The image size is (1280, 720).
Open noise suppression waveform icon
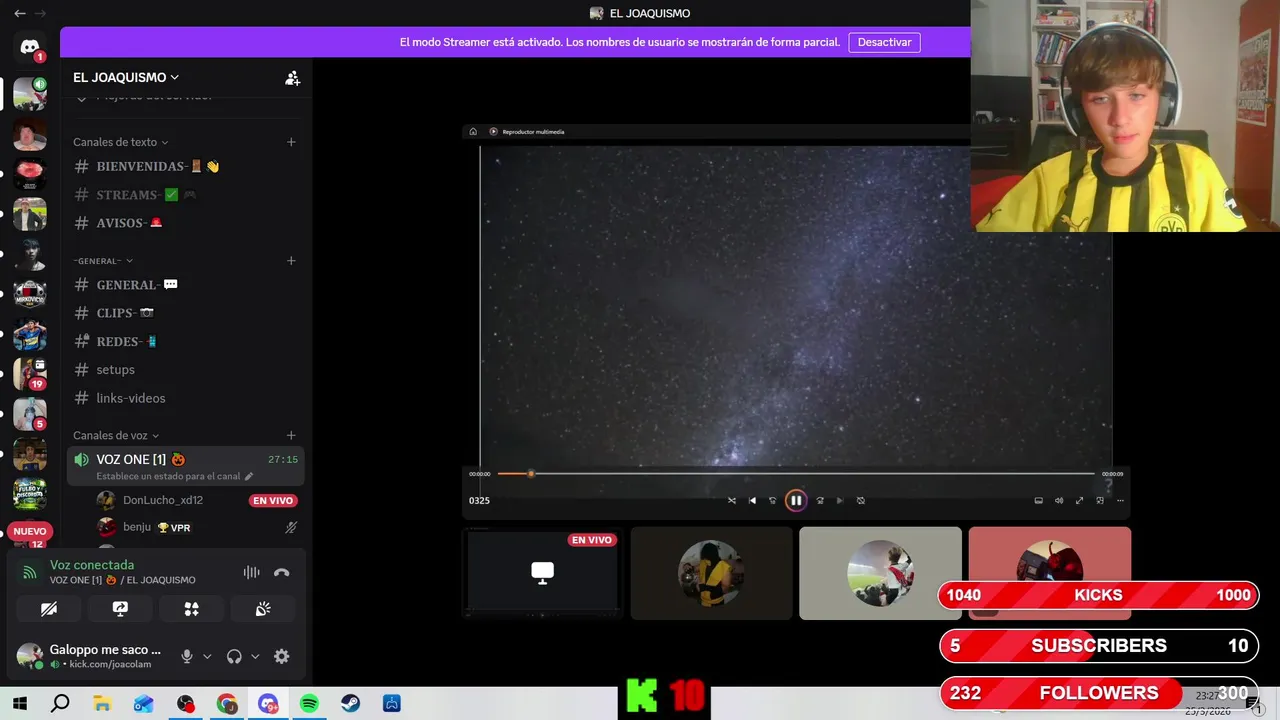click(251, 572)
